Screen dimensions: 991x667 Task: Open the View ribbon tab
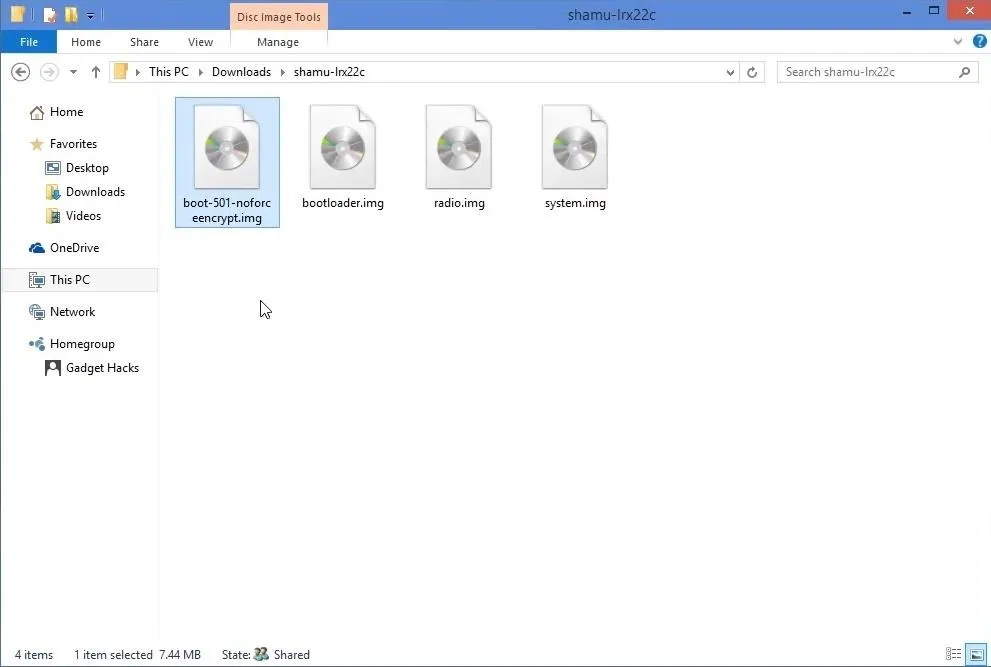pyautogui.click(x=200, y=42)
